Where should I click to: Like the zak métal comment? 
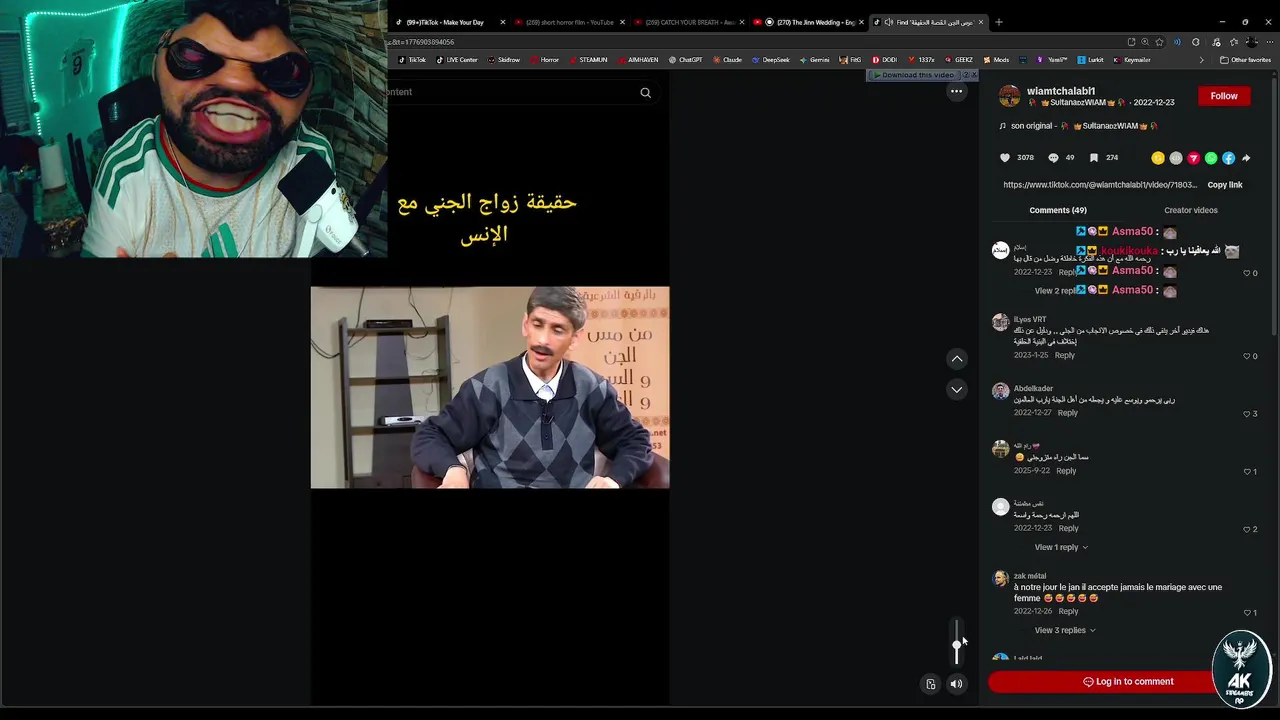coord(1247,612)
